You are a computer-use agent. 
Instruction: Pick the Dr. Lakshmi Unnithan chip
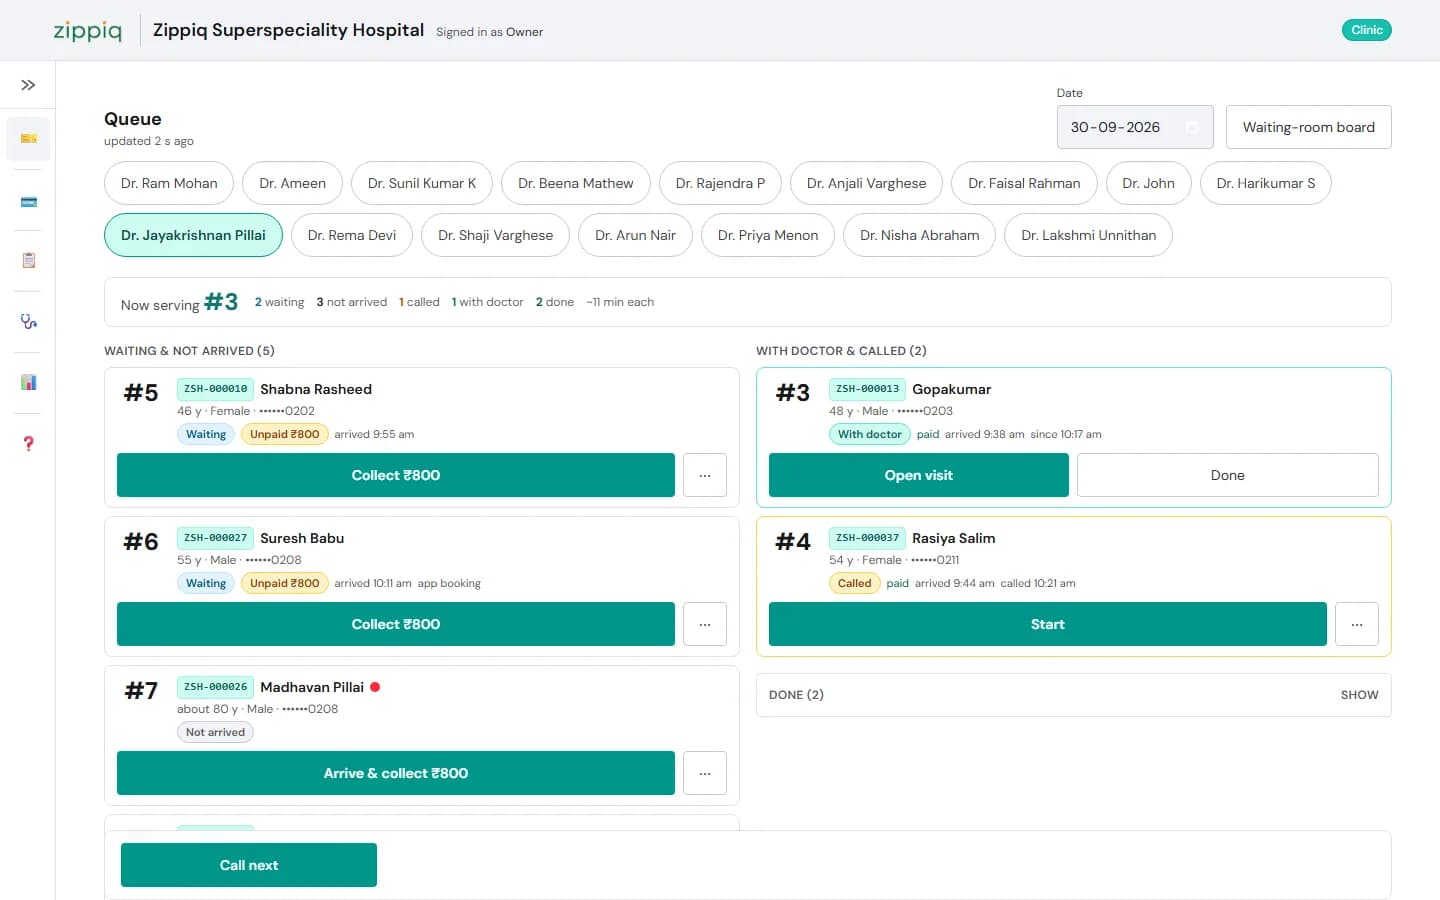click(x=1088, y=235)
